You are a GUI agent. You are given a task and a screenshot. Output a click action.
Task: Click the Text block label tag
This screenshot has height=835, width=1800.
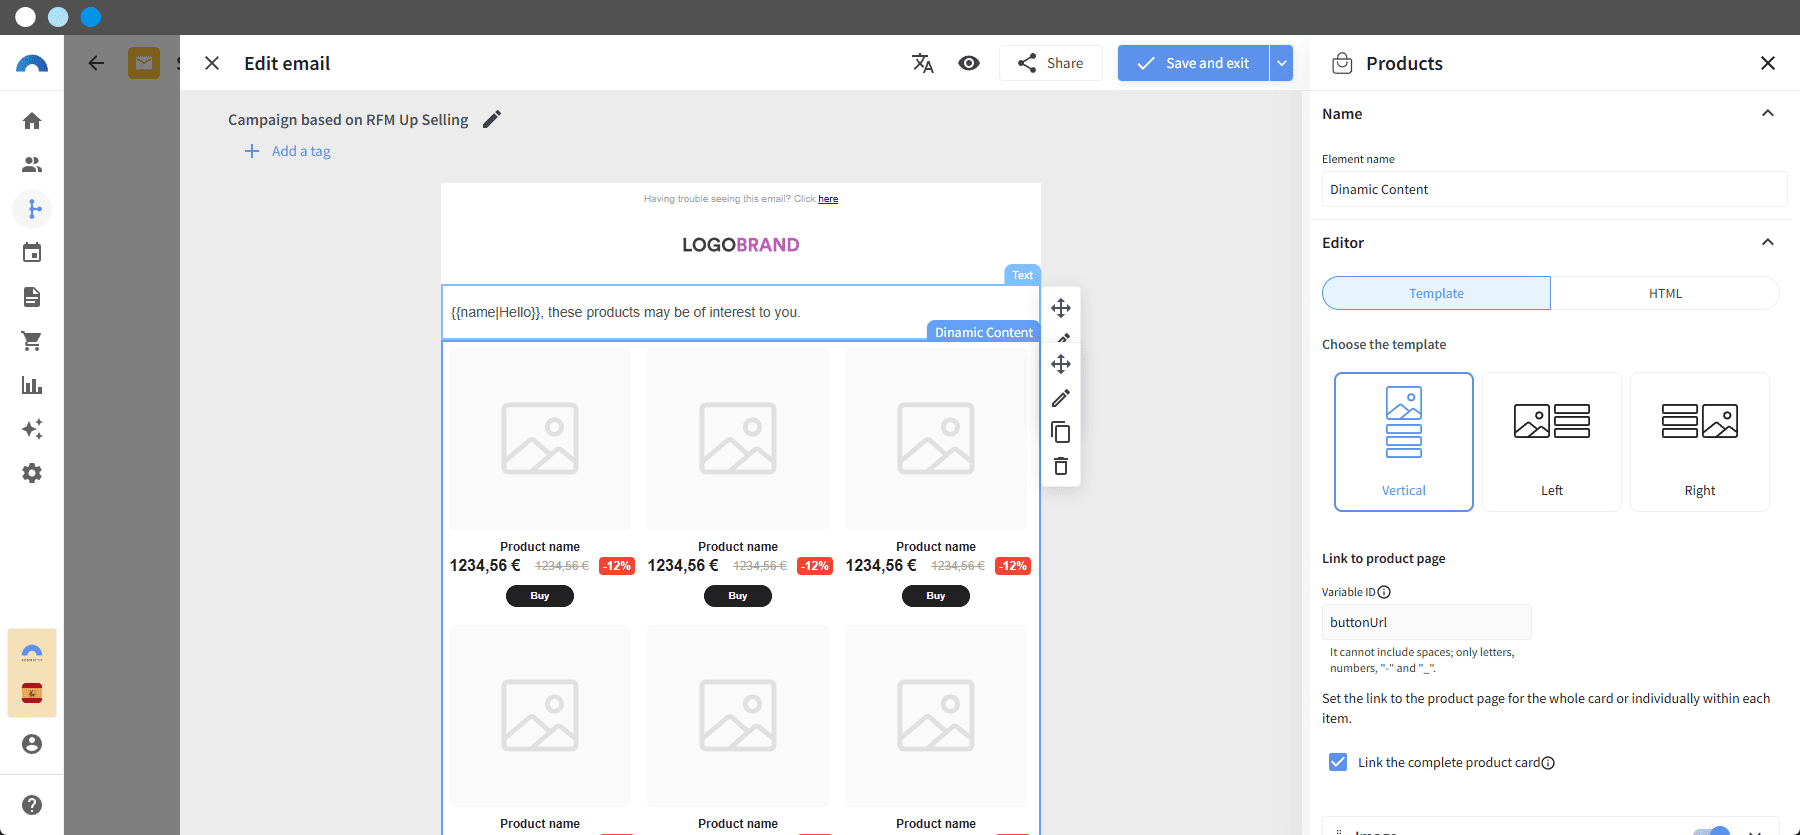pyautogui.click(x=1022, y=275)
